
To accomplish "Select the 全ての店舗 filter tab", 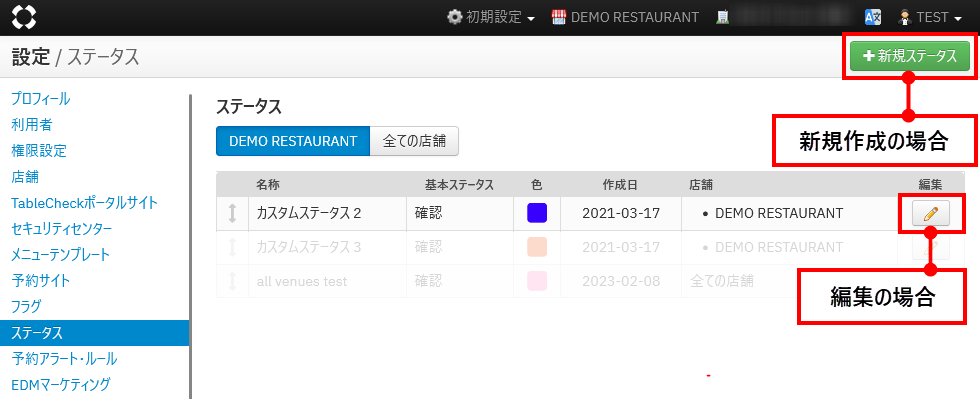I will (414, 141).
